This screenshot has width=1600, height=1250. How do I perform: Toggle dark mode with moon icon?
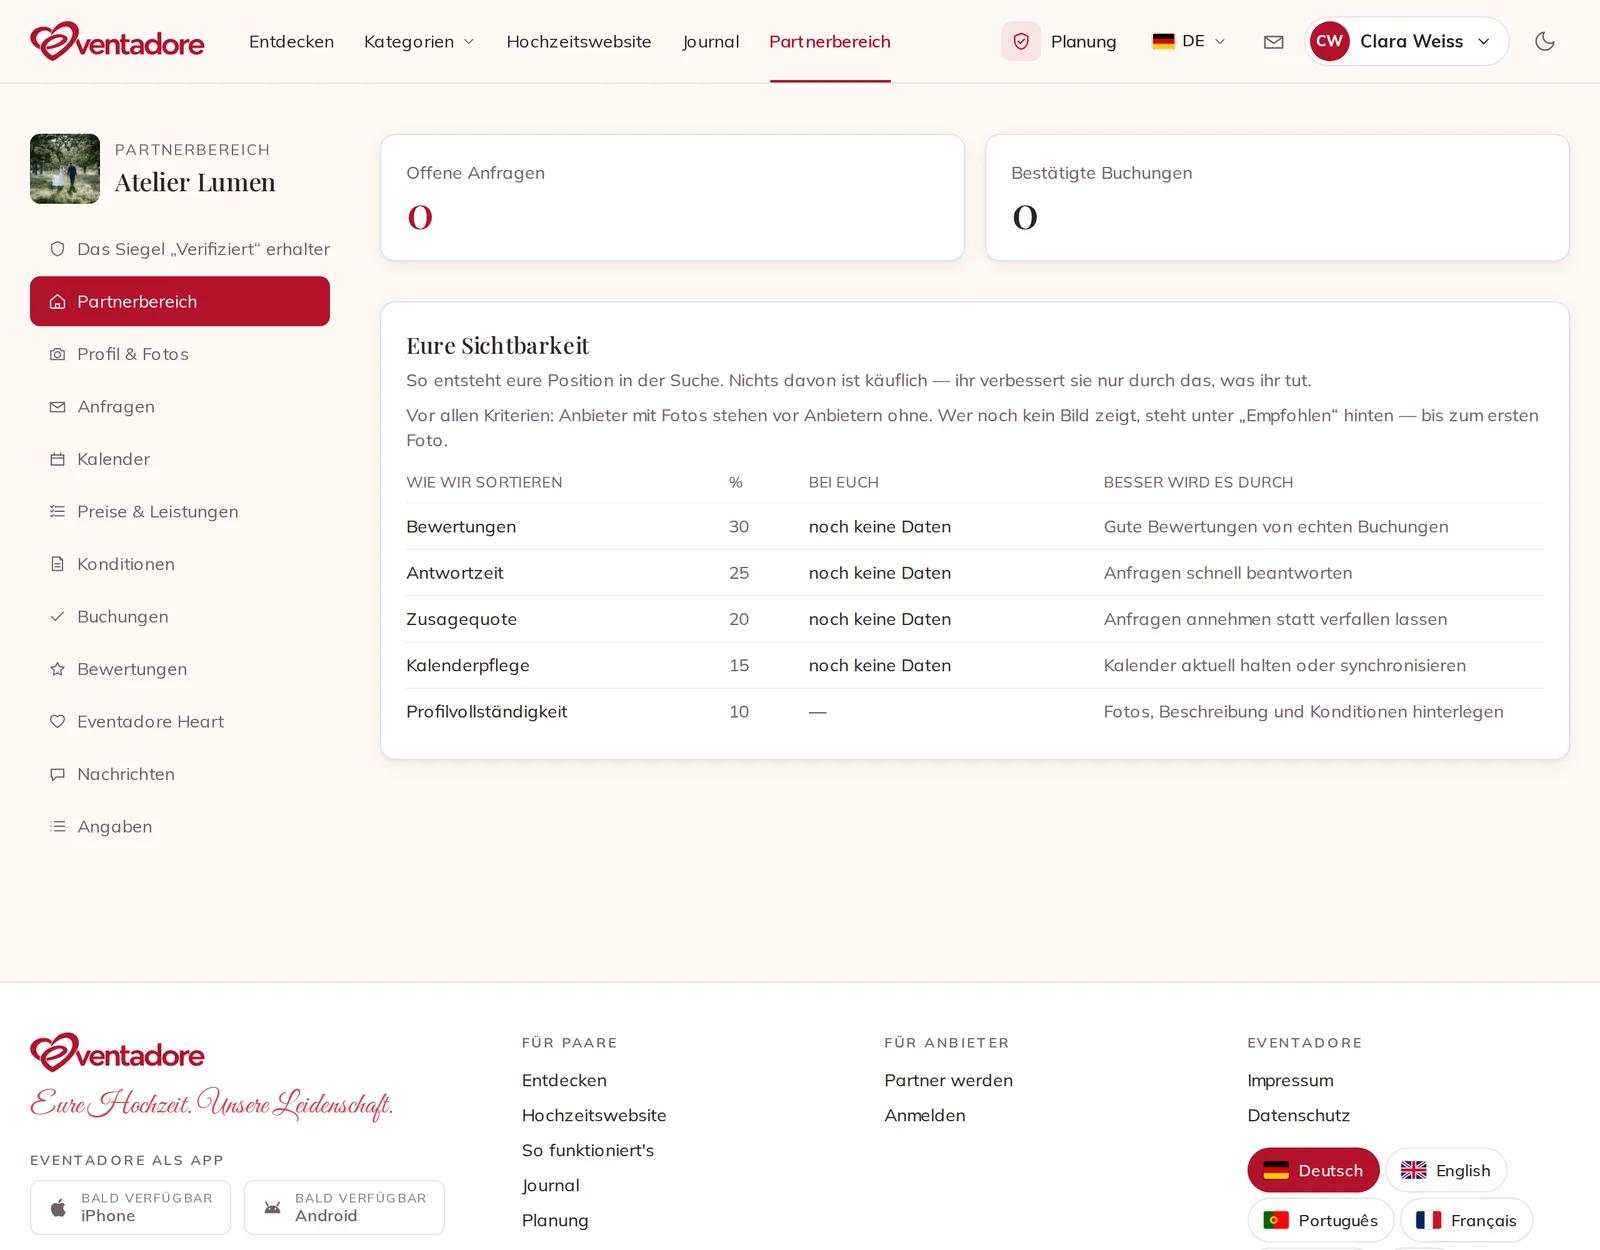pyautogui.click(x=1545, y=41)
